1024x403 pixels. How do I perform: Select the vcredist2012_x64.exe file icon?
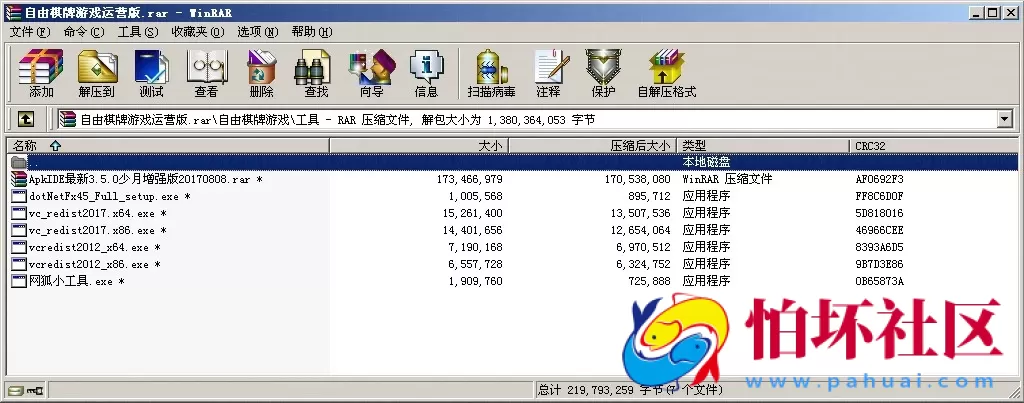click(19, 247)
